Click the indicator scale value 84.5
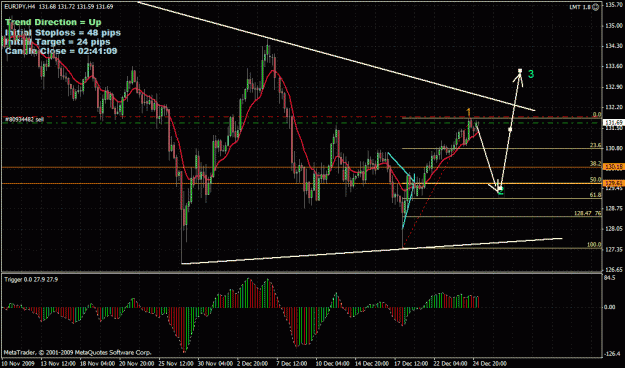Viewport: 625px width, 368px height. (610, 277)
